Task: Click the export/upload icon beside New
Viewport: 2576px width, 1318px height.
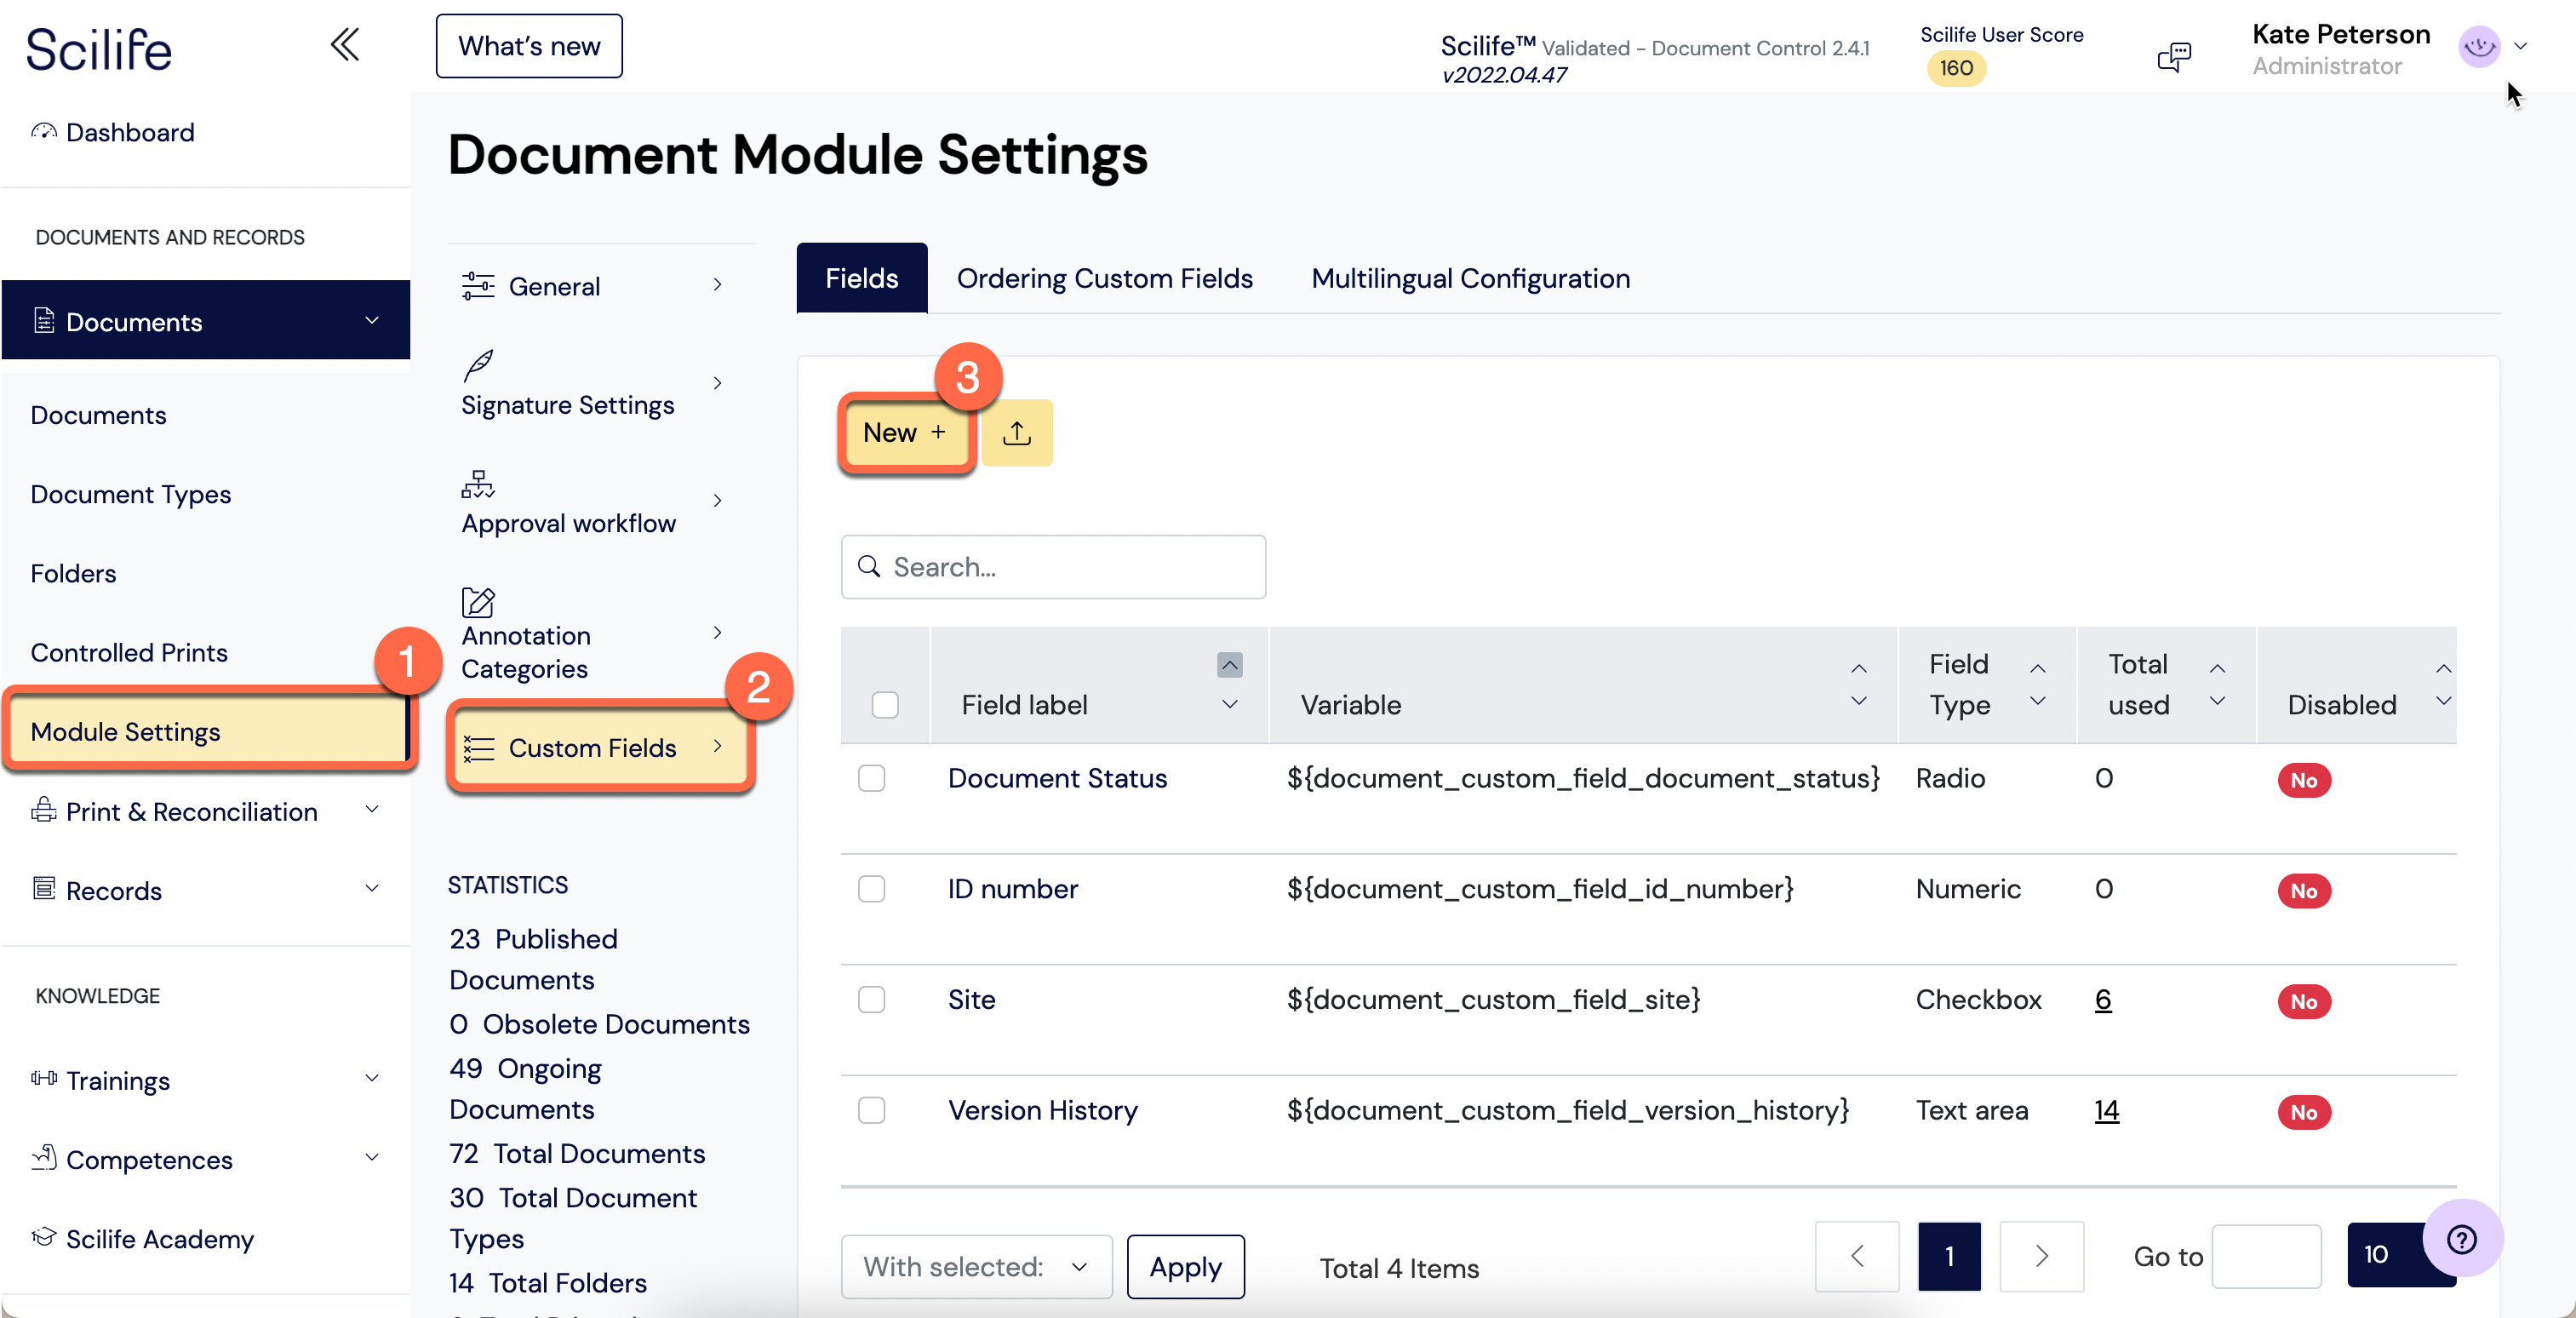Action: coord(1017,433)
